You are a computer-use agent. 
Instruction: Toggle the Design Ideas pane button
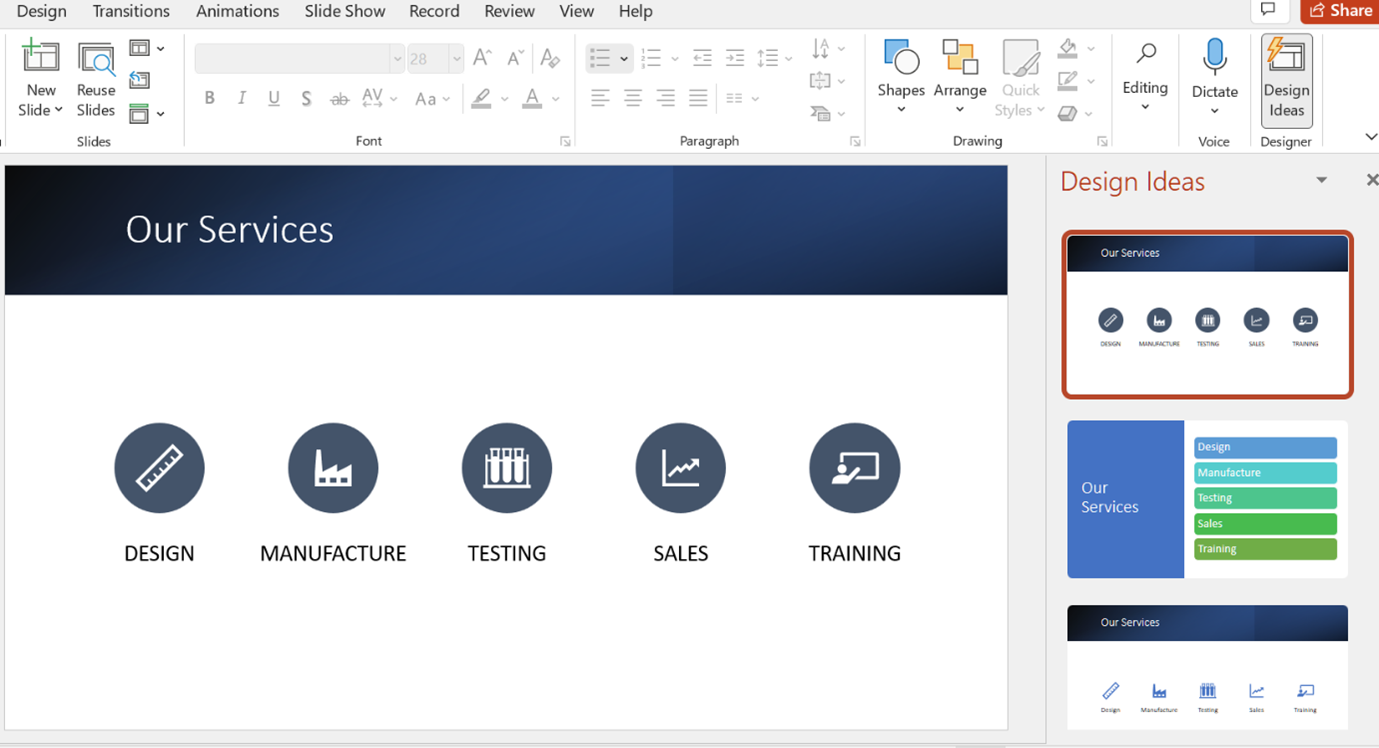[x=1286, y=80]
